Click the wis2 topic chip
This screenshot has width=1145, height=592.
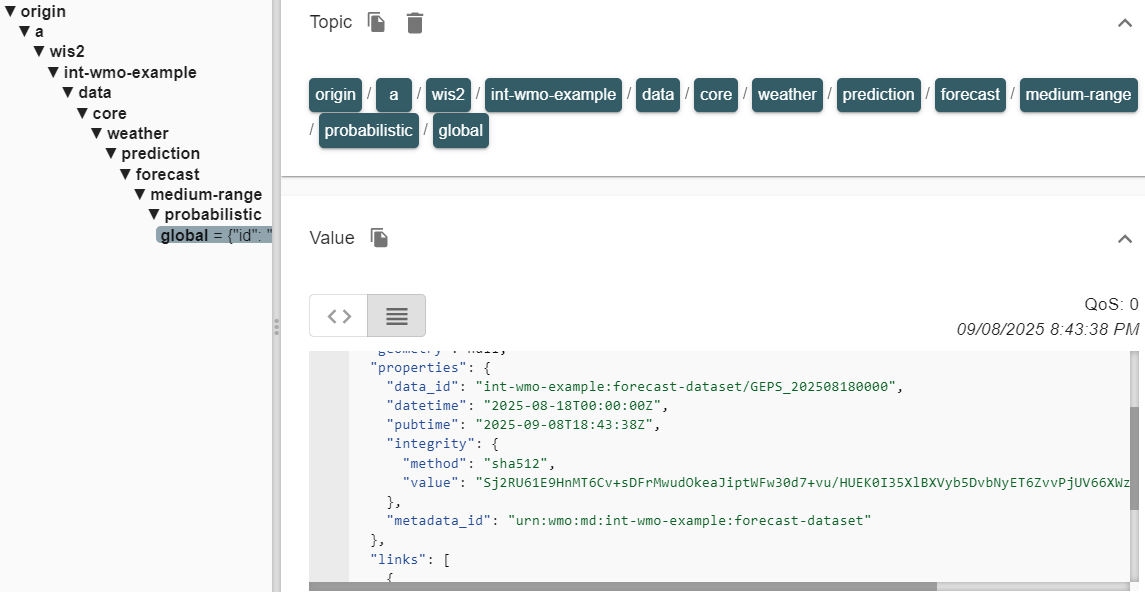[x=448, y=95]
